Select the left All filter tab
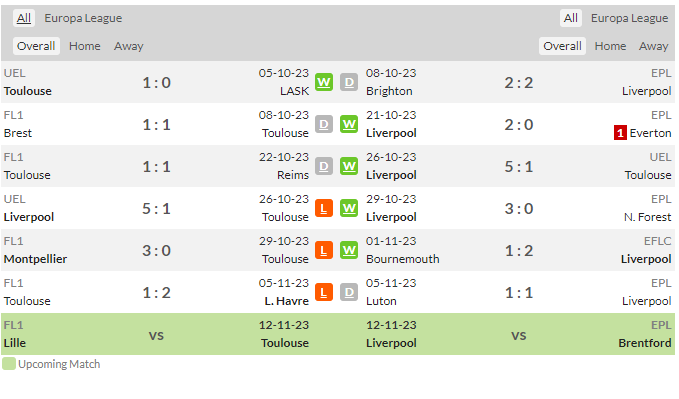Screen dimensions: 679x399 pyautogui.click(x=24, y=18)
